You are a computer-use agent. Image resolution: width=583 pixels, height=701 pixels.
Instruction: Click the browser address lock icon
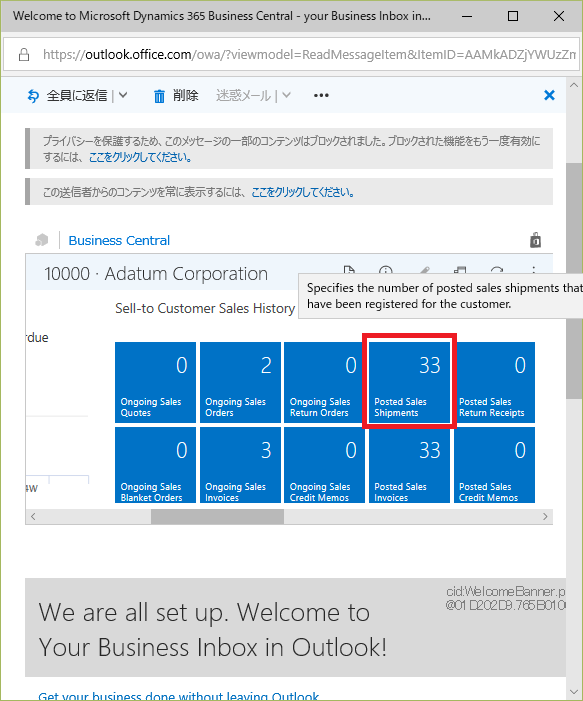click(24, 55)
